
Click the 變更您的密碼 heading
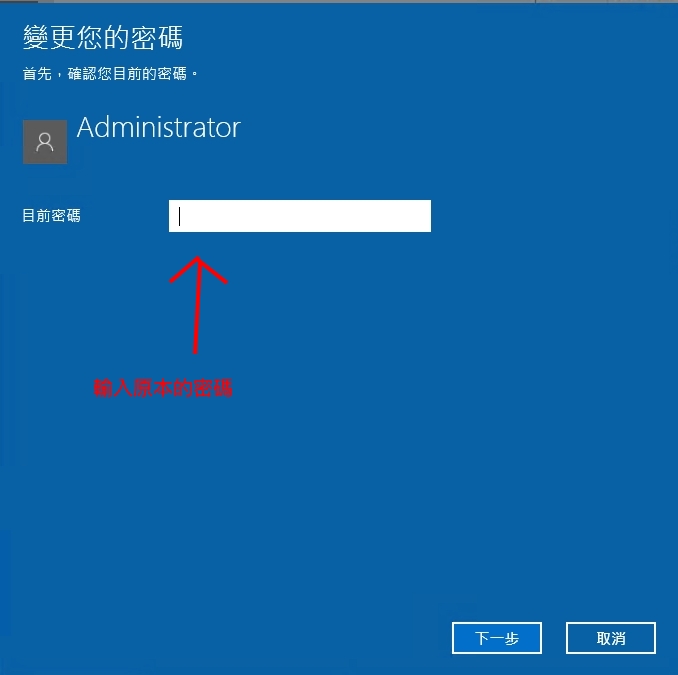point(103,37)
